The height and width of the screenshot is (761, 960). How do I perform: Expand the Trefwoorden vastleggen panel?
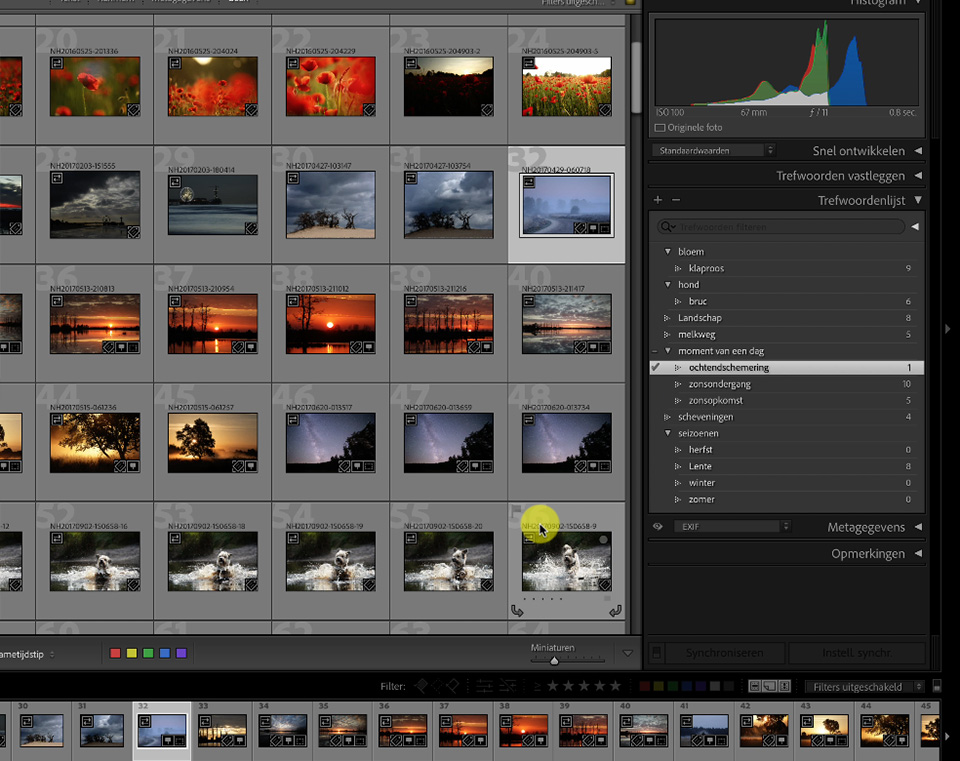click(x=918, y=176)
